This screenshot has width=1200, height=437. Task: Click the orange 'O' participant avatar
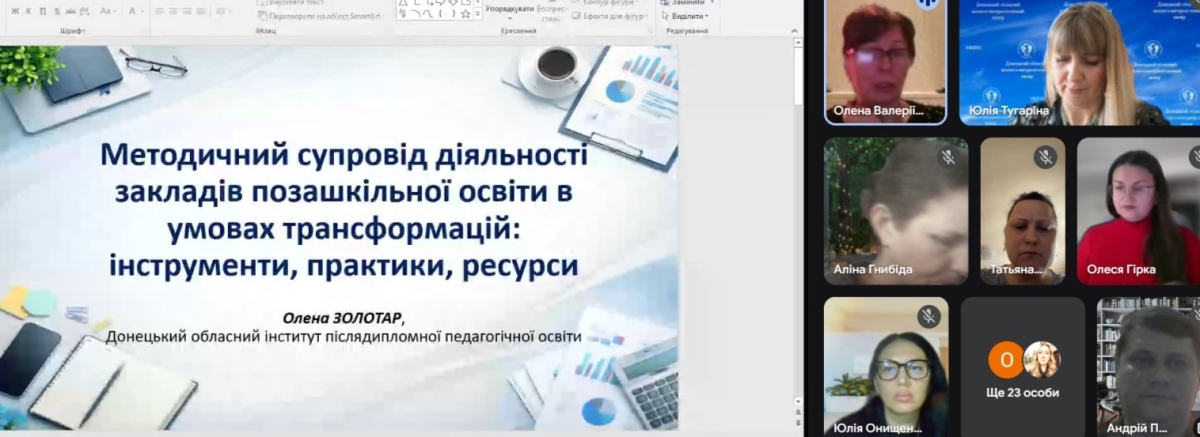(1005, 359)
